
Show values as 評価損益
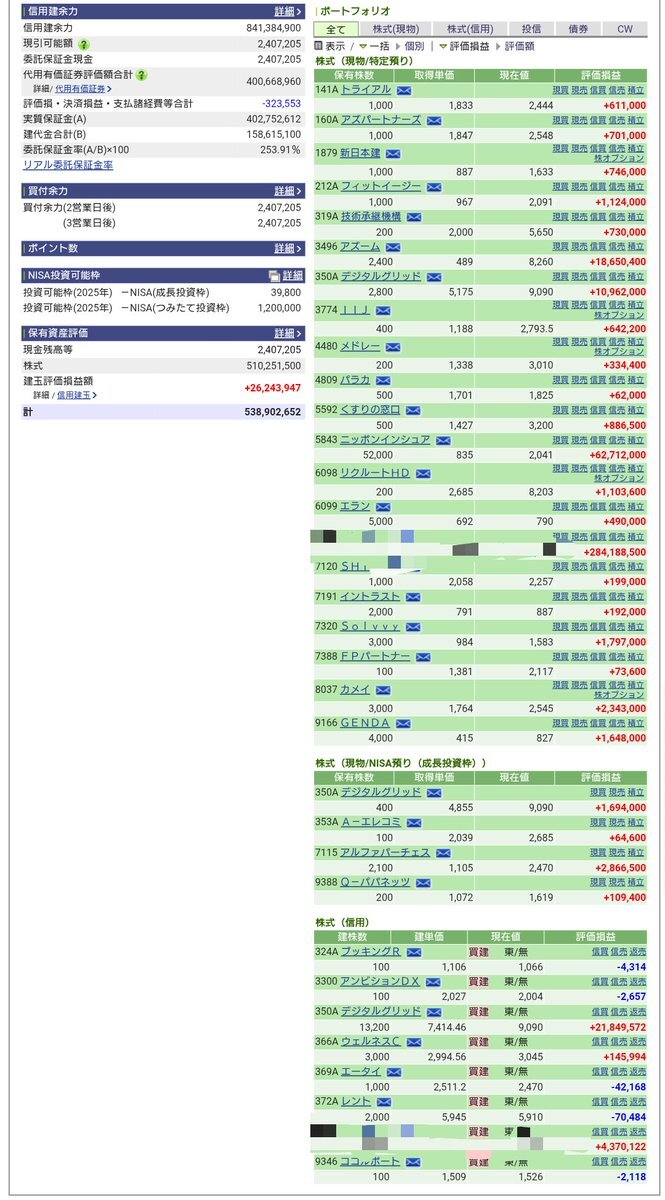pos(469,46)
